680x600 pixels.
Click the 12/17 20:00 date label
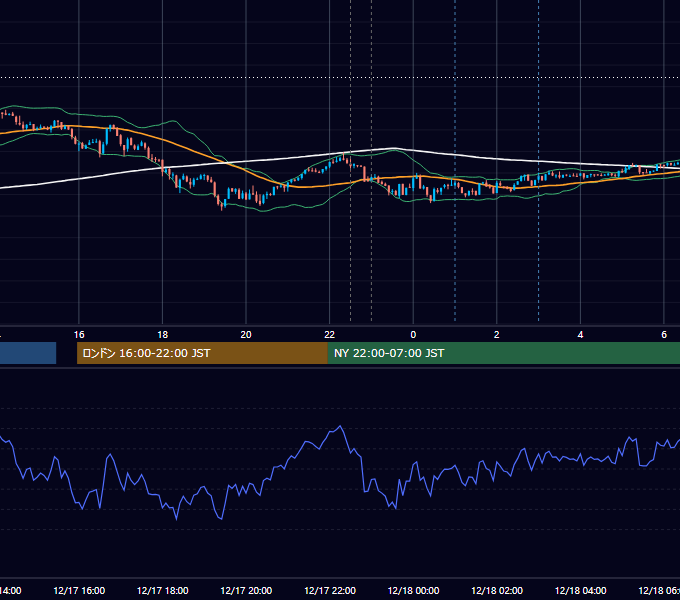pos(246,591)
